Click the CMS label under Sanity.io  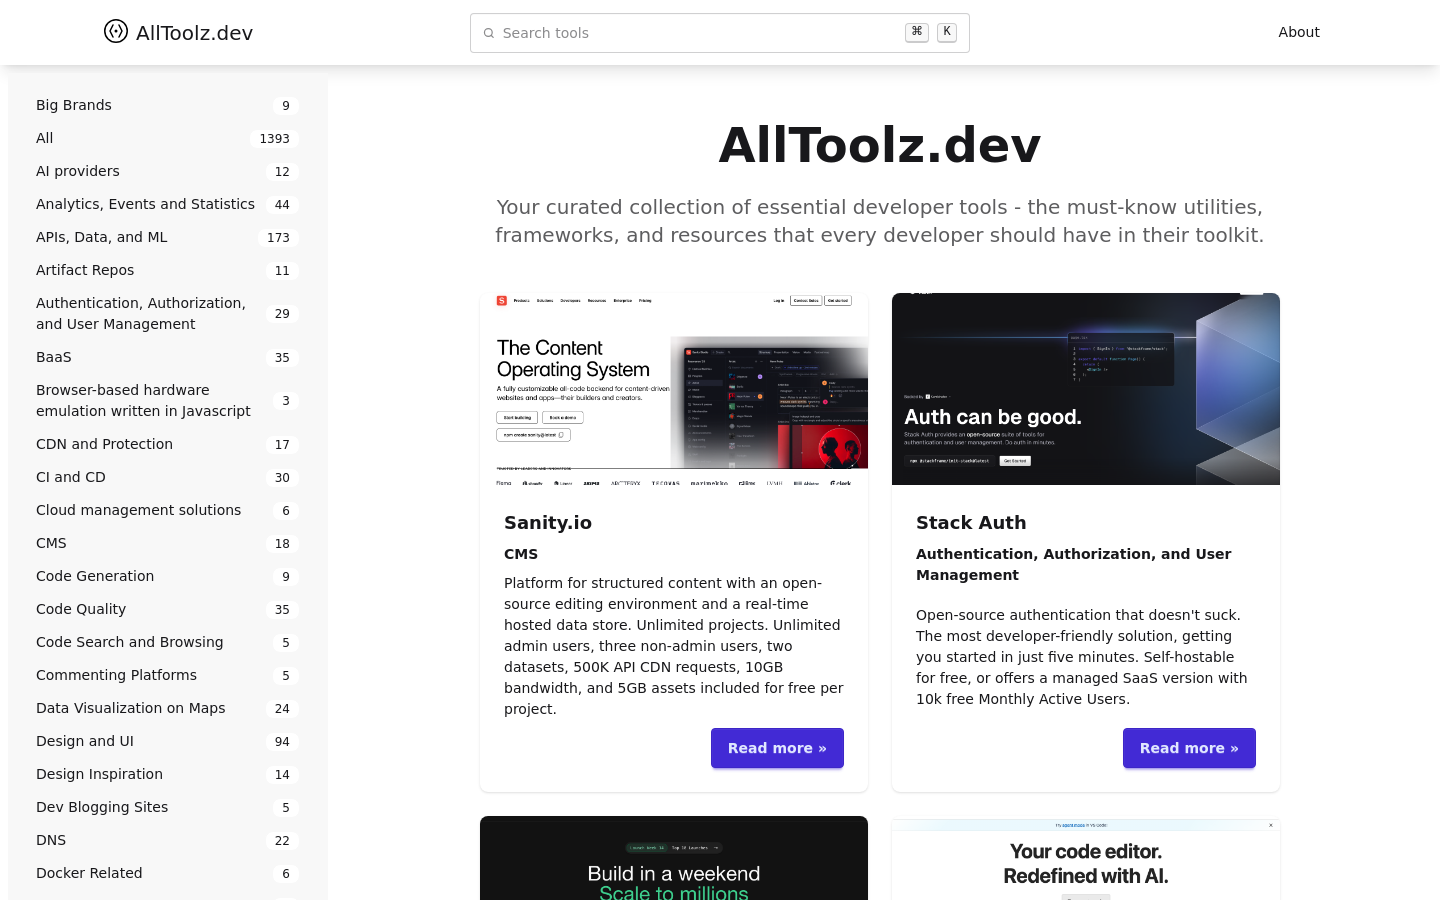[x=521, y=554]
